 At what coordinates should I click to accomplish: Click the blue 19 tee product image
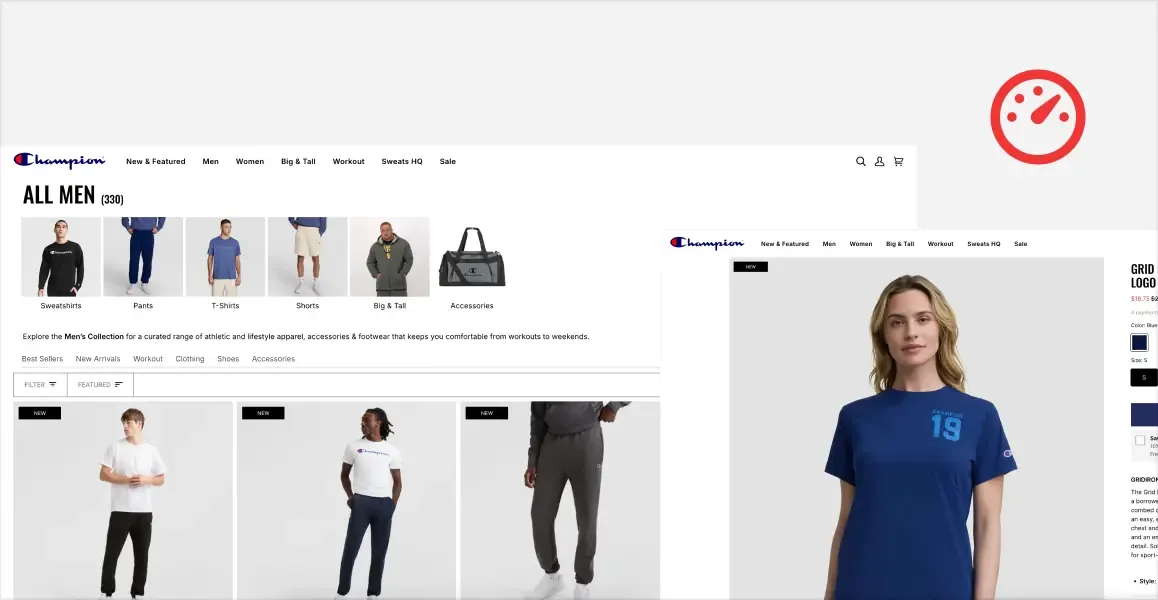tap(917, 429)
